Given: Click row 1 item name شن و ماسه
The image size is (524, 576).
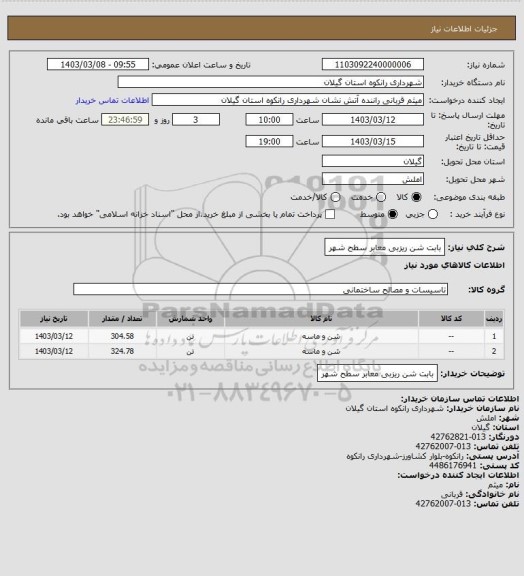Looking at the screenshot, I should (322, 336).
